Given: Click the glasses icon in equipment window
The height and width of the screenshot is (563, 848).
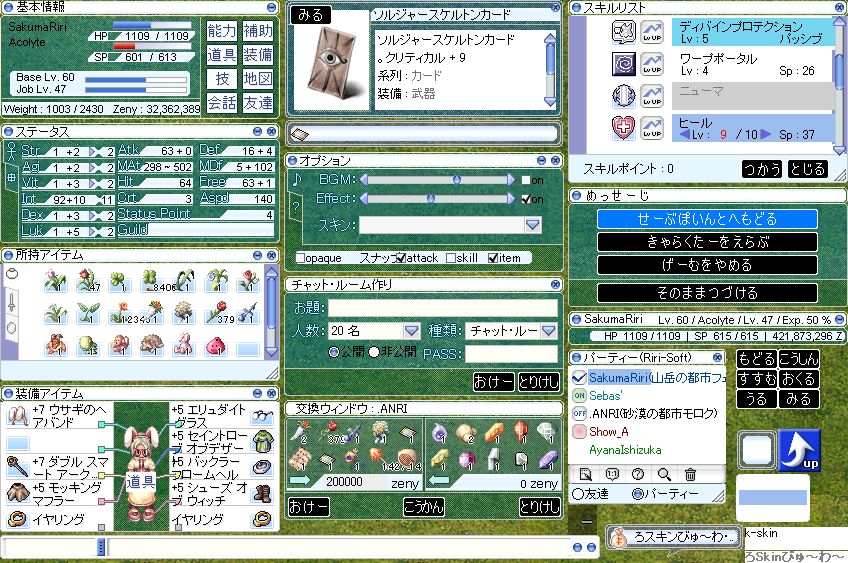Looking at the screenshot, I should click(263, 416).
